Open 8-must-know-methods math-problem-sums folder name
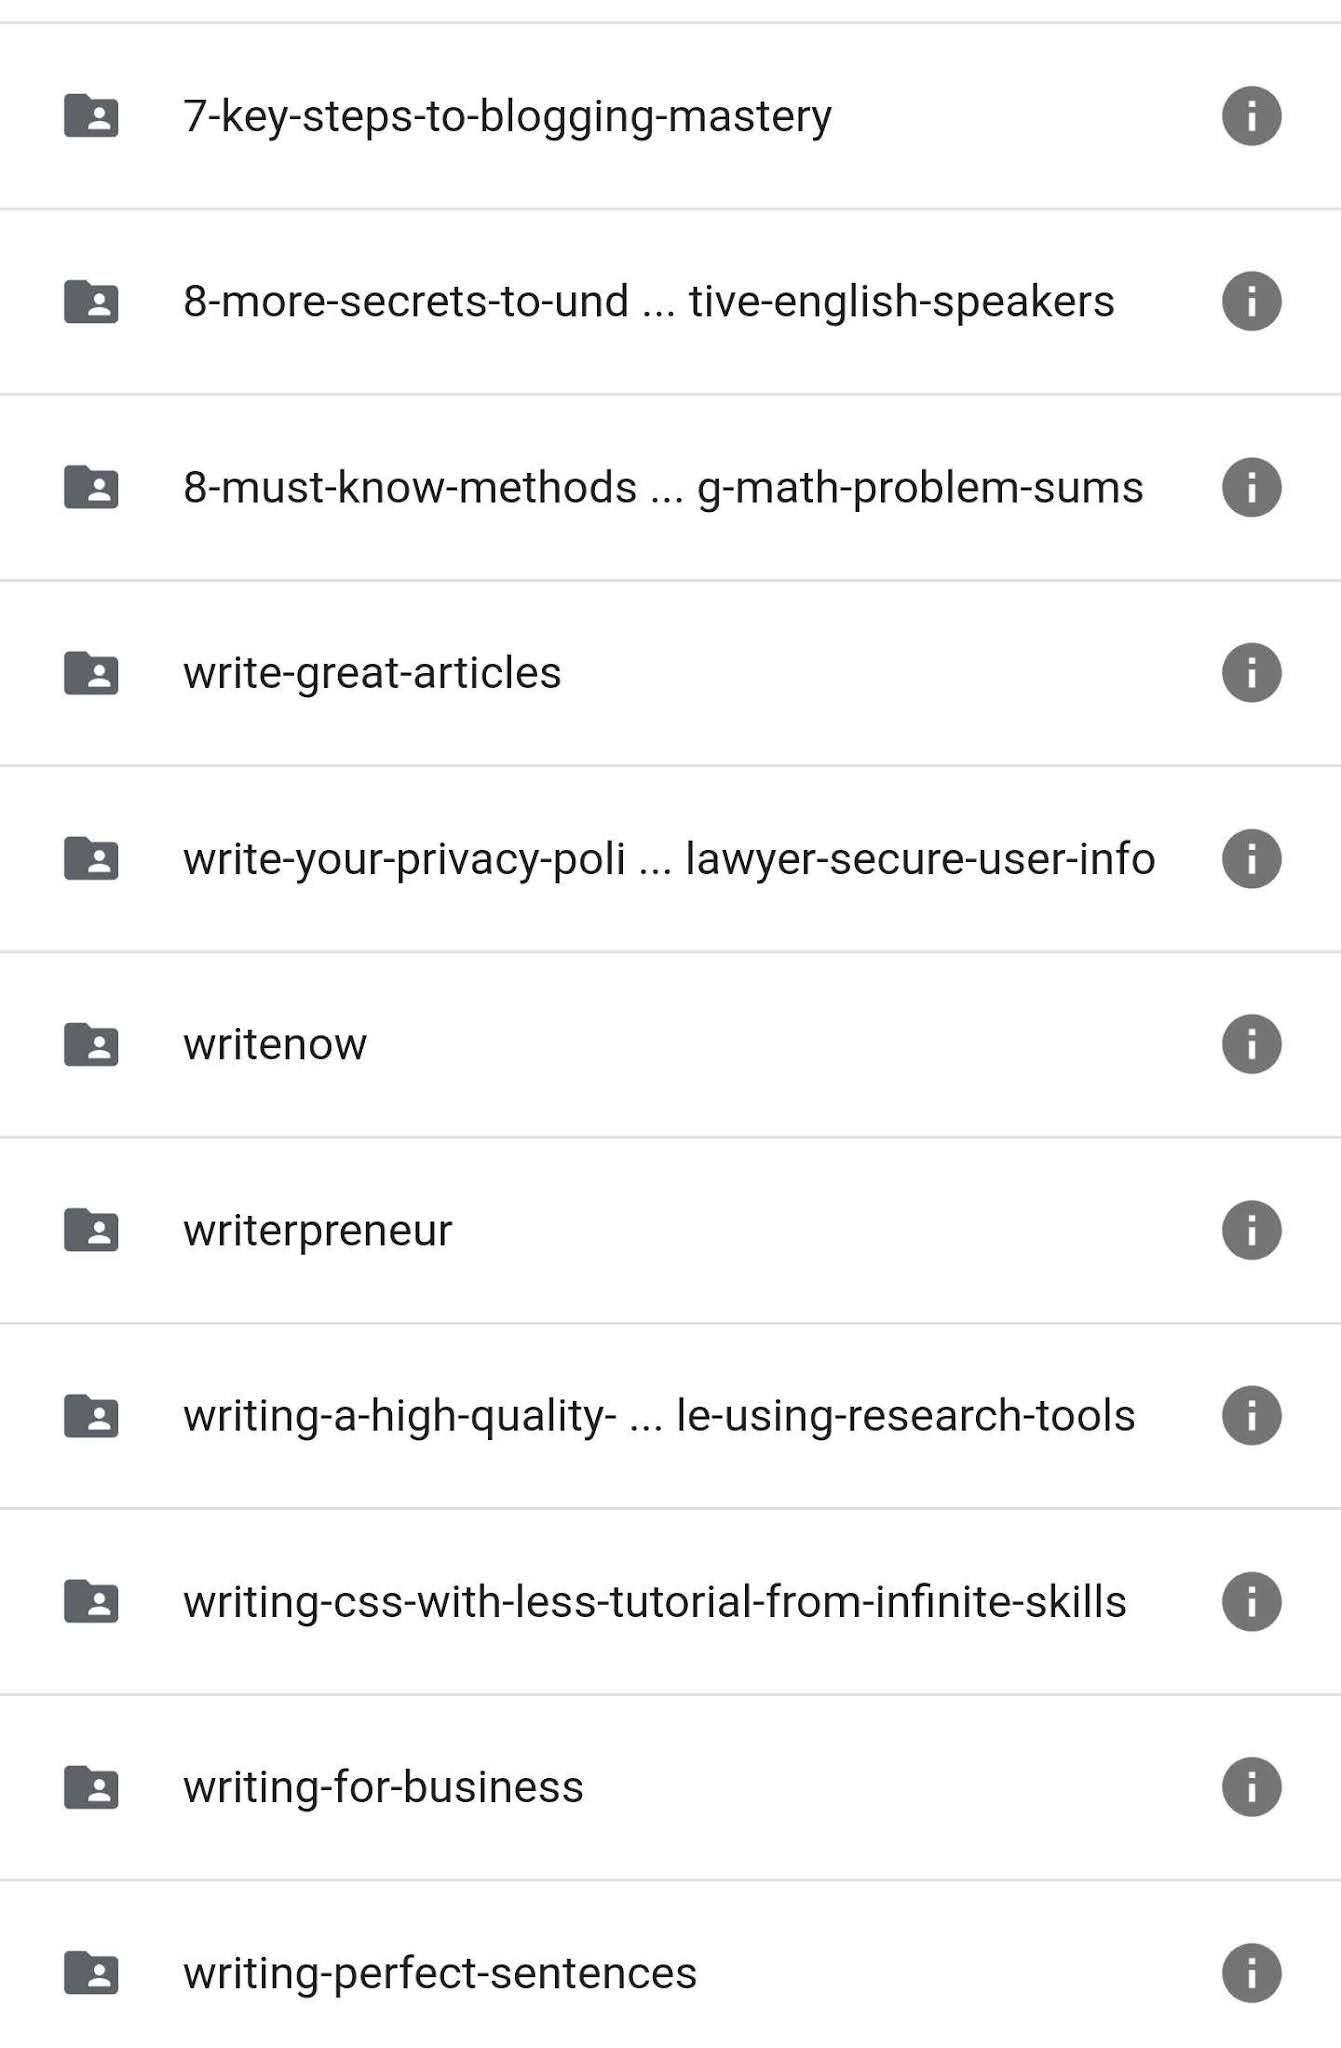 point(663,488)
